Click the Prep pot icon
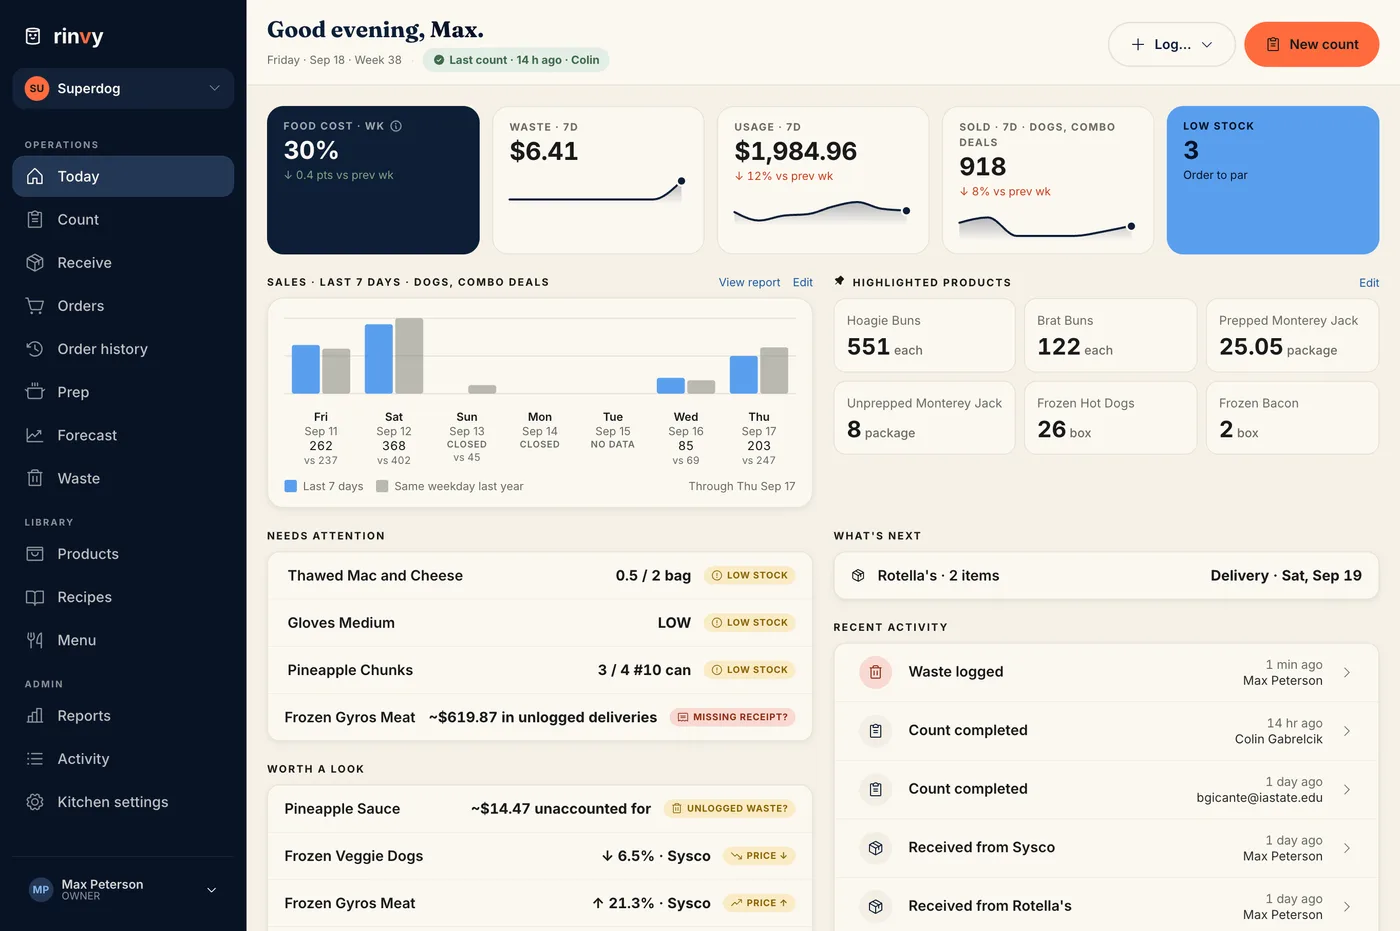Screen dimensions: 1400x931 (x=35, y=392)
